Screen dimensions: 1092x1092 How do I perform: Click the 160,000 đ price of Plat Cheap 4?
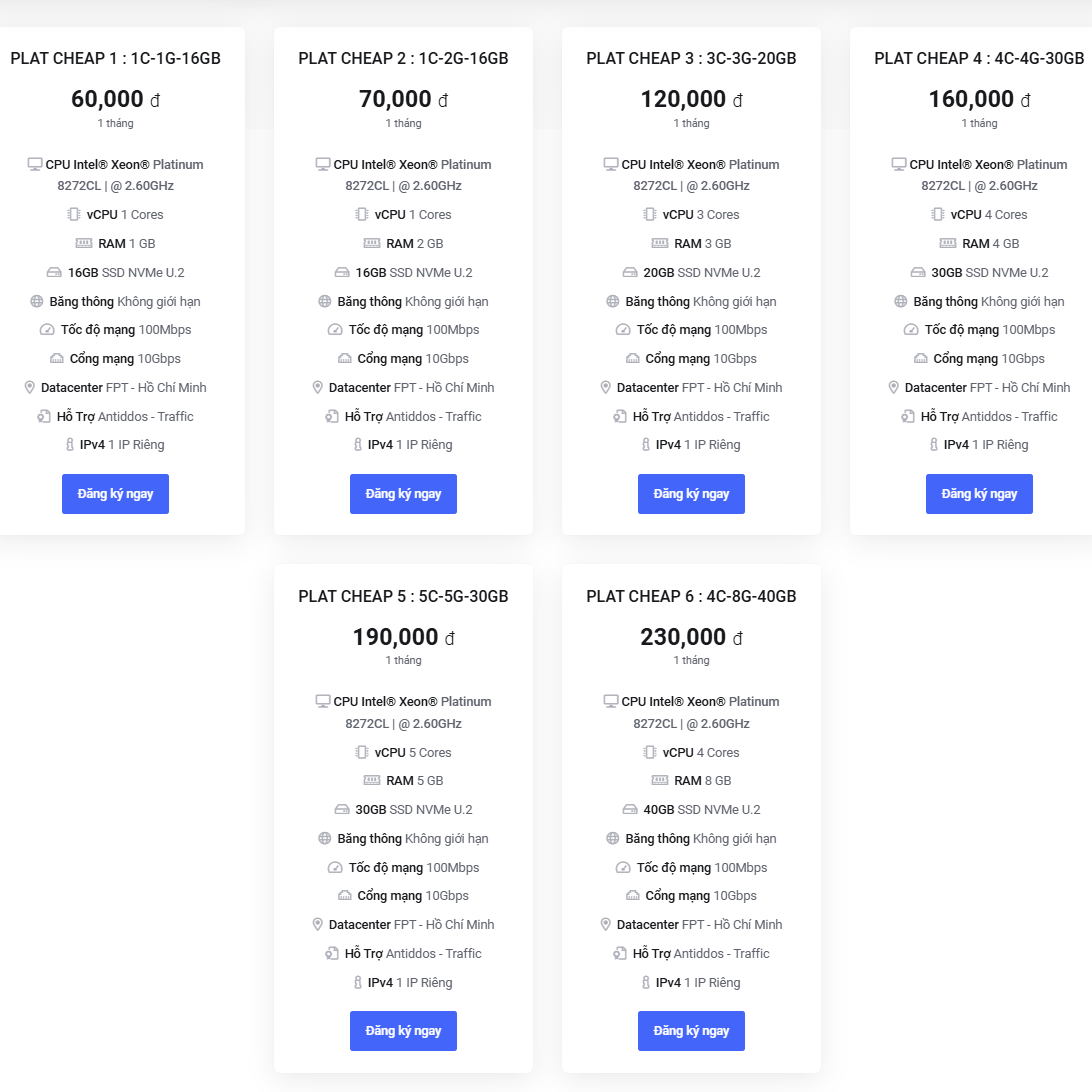click(979, 99)
